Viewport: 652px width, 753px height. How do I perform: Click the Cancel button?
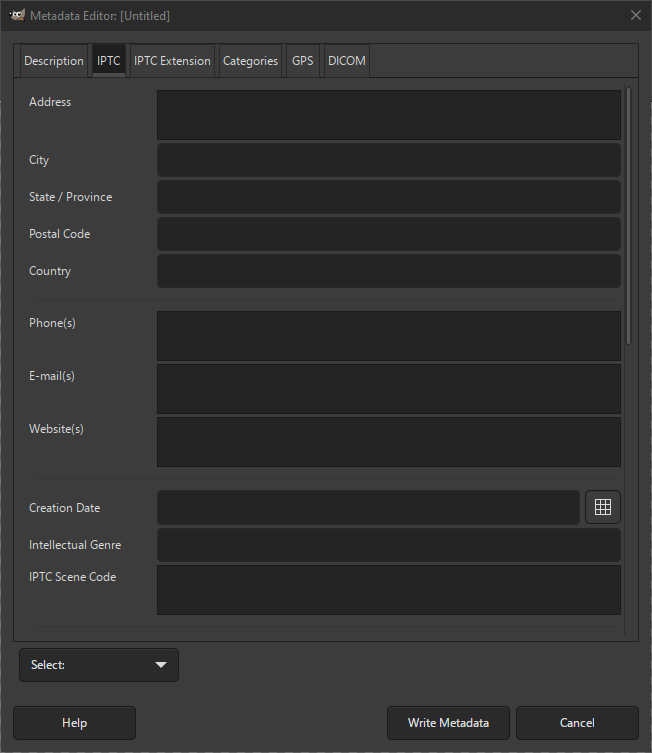tap(577, 723)
